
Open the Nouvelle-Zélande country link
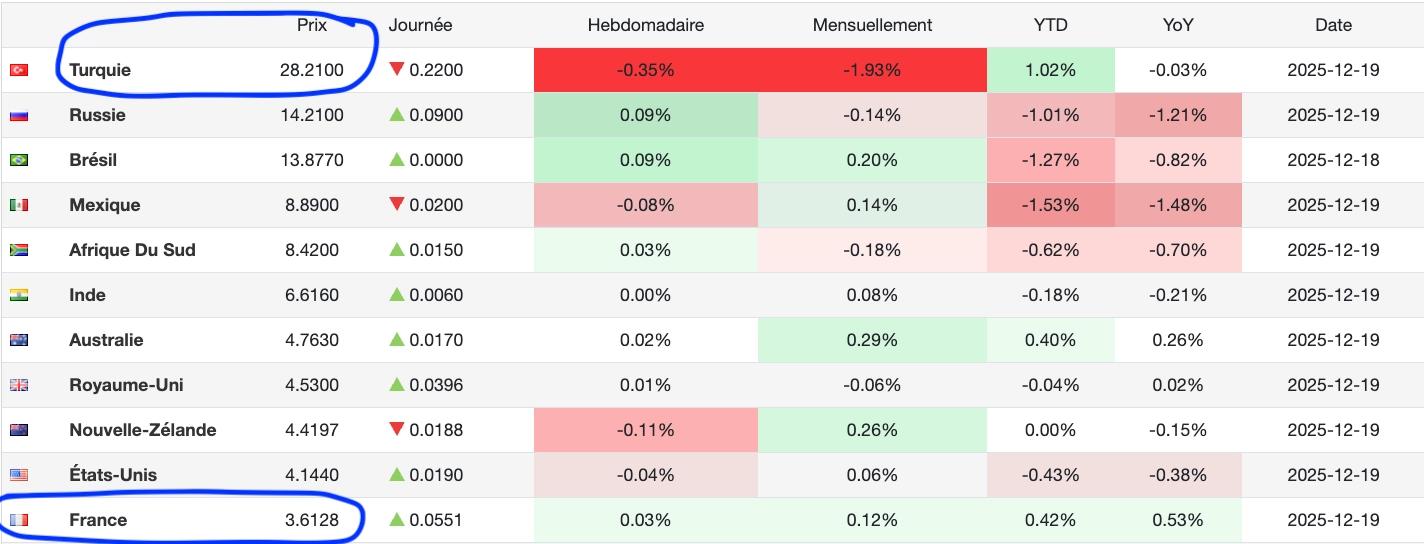click(142, 430)
